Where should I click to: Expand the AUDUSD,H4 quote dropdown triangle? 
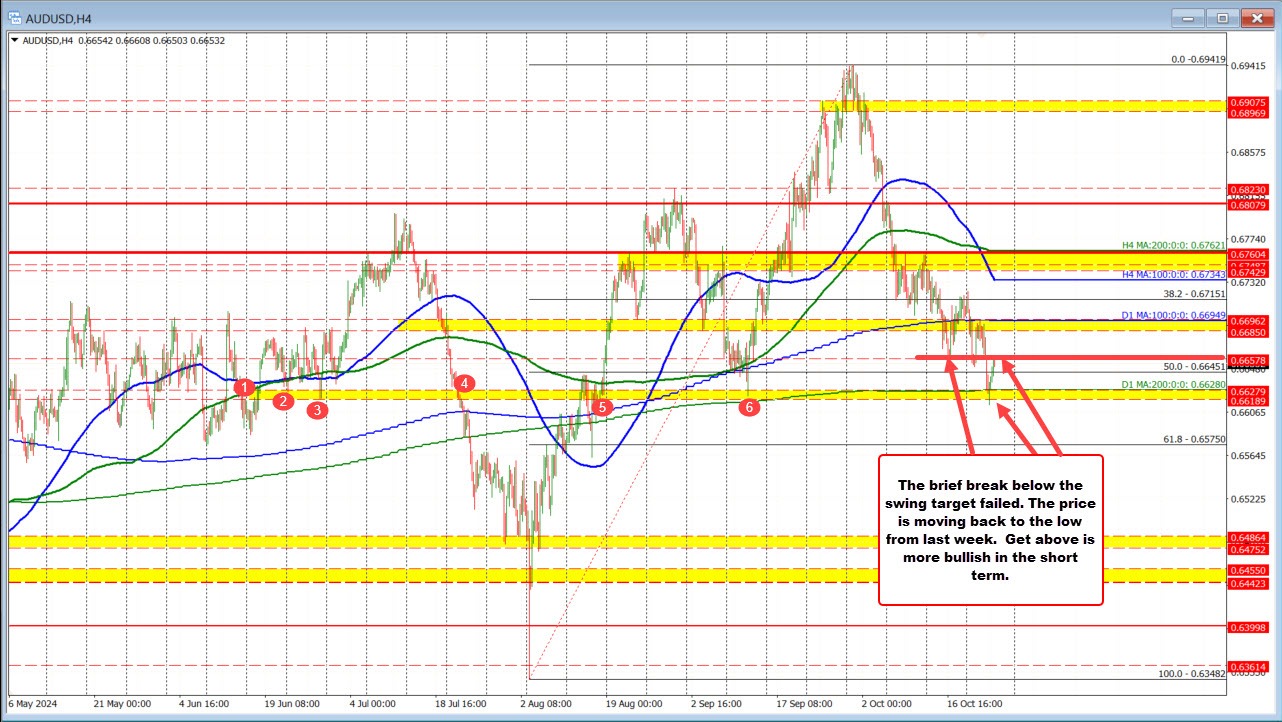16,42
